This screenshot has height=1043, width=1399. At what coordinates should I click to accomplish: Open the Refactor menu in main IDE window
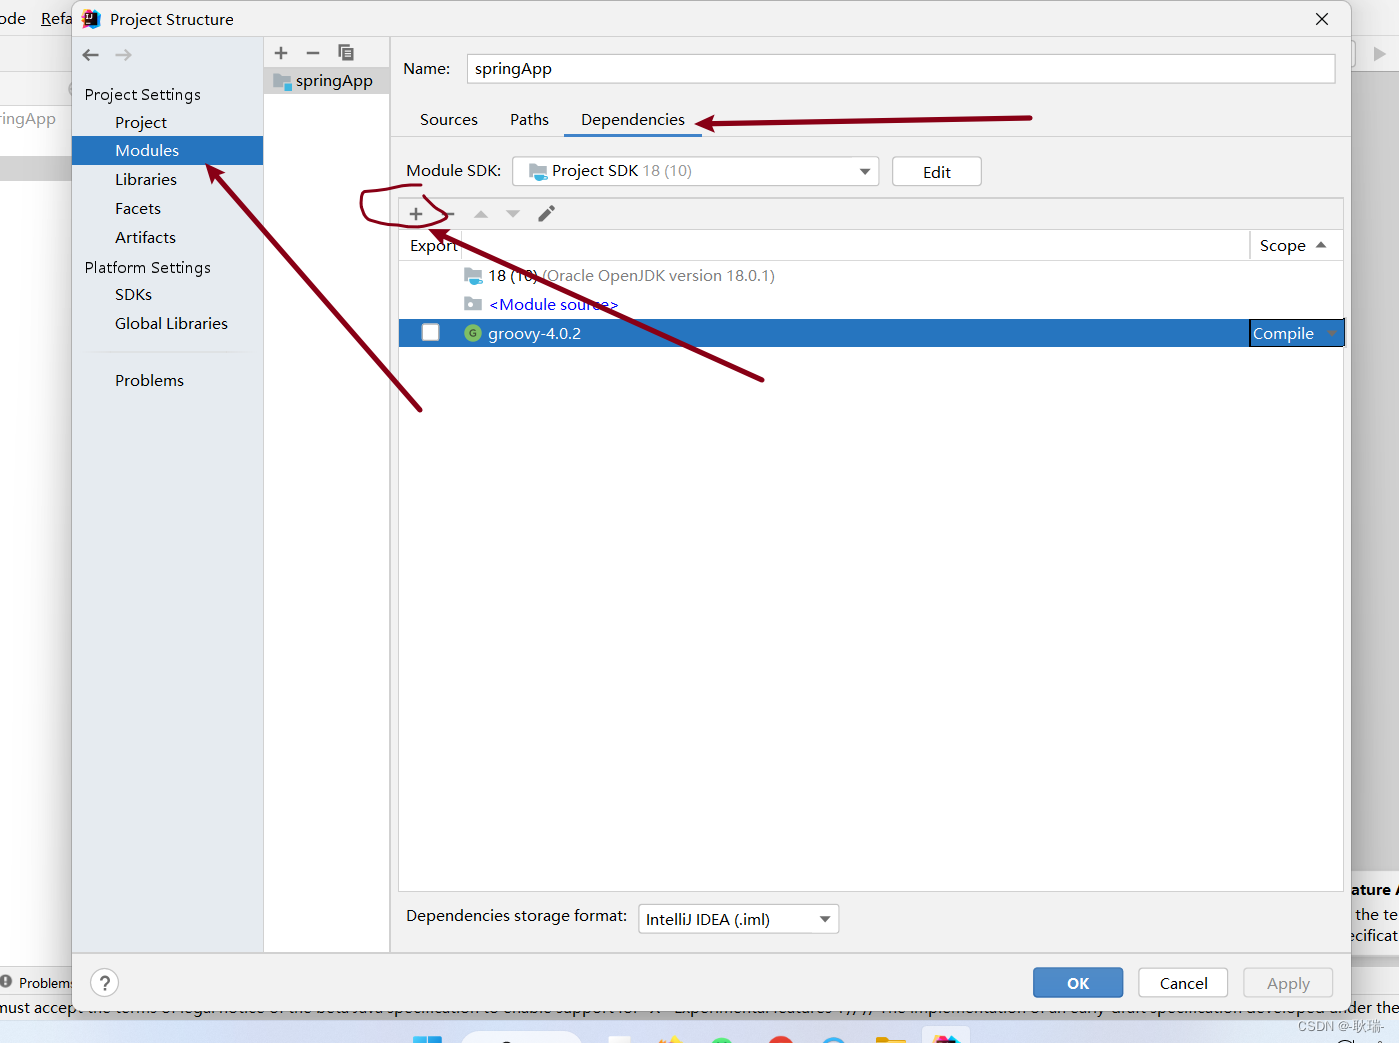(56, 19)
